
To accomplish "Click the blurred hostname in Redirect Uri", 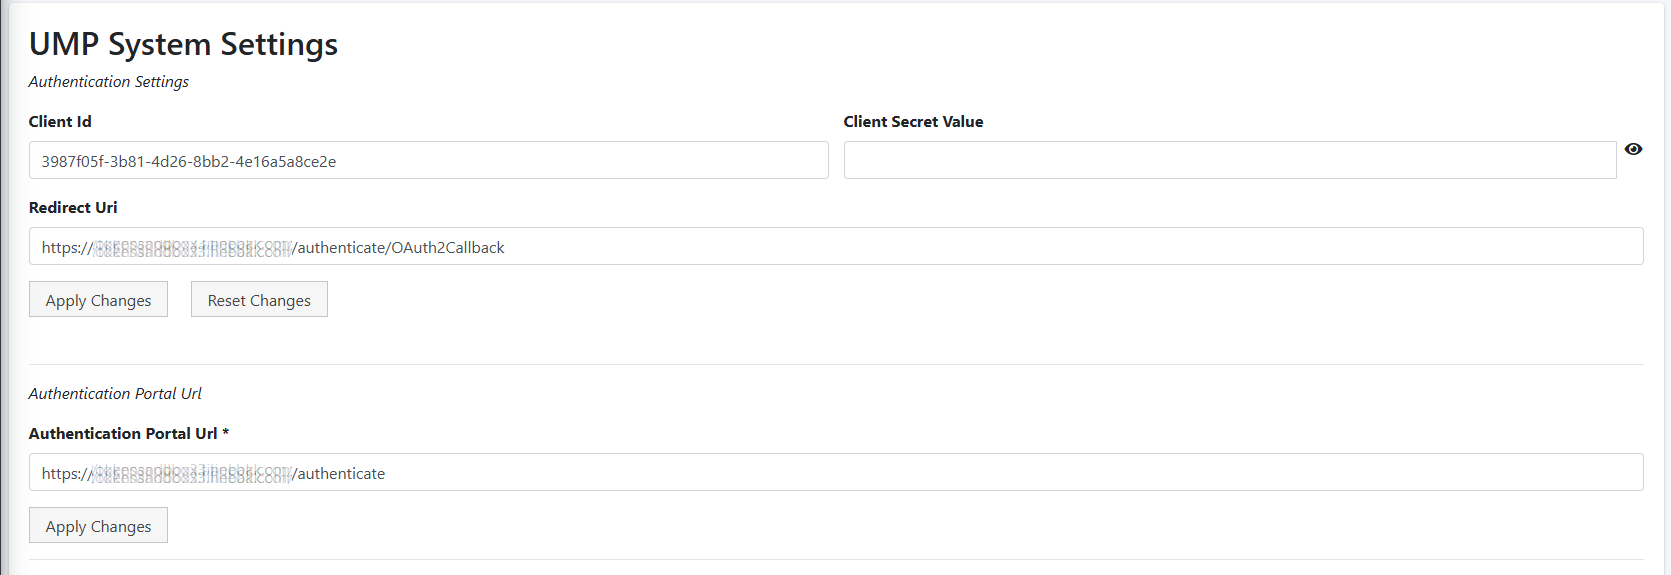I will point(192,249).
